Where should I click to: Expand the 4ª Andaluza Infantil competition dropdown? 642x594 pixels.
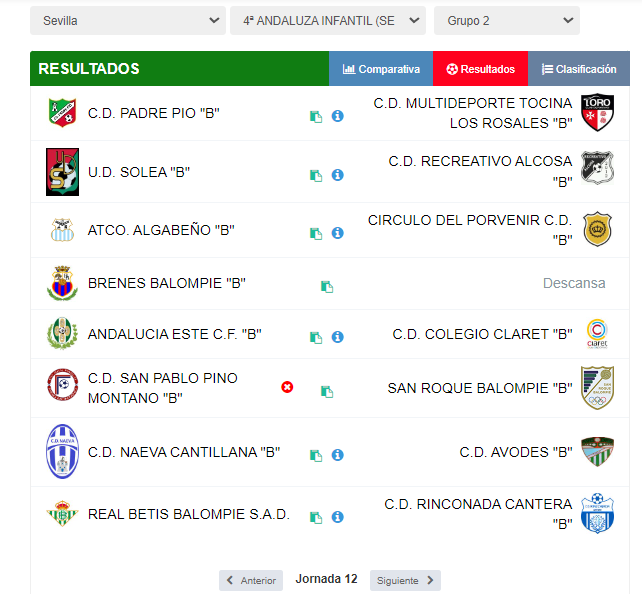pyautogui.click(x=328, y=20)
